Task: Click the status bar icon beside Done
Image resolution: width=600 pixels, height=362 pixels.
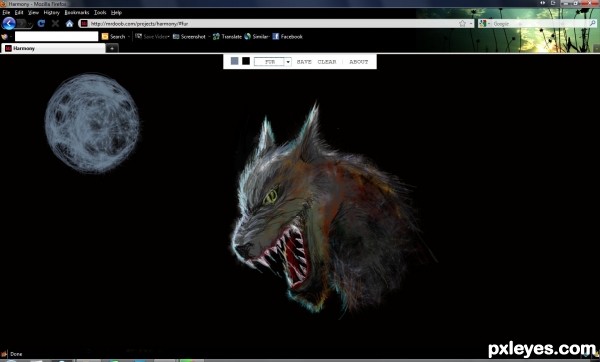Action: (4, 354)
